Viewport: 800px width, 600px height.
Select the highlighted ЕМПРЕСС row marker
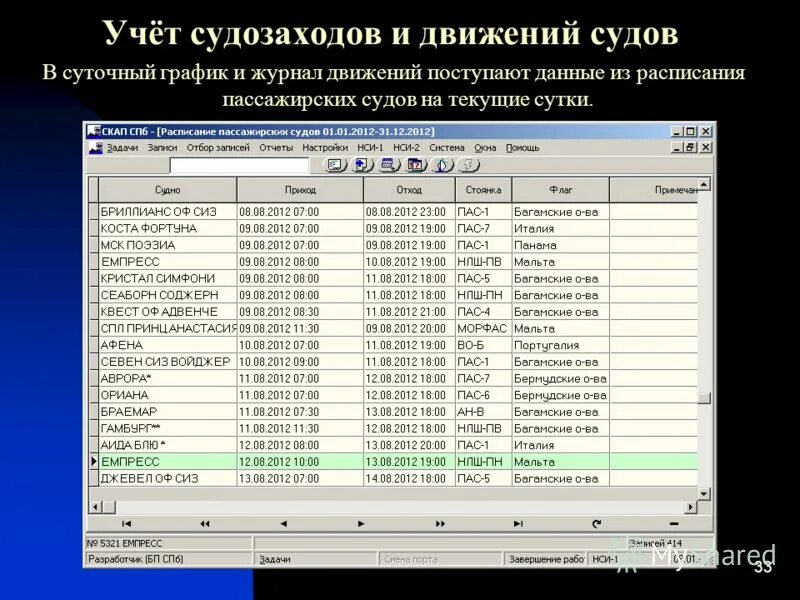click(x=96, y=462)
